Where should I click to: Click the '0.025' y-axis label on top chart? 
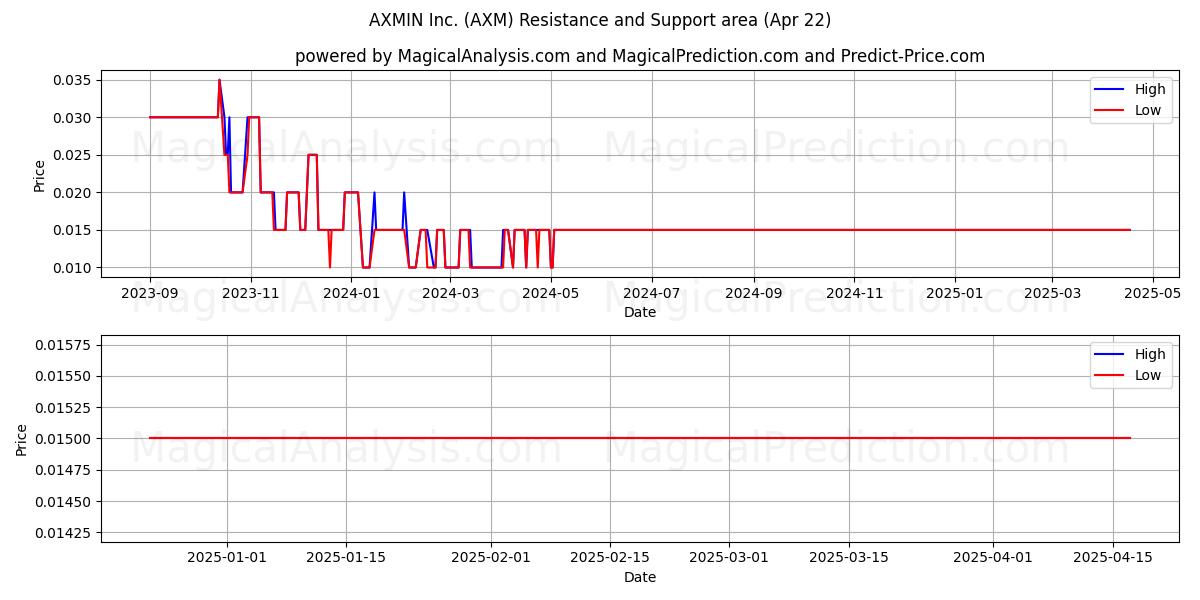click(x=72, y=155)
